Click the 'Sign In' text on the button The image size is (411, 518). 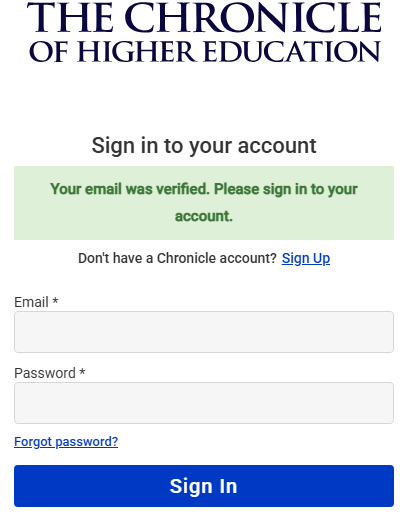(x=203, y=486)
